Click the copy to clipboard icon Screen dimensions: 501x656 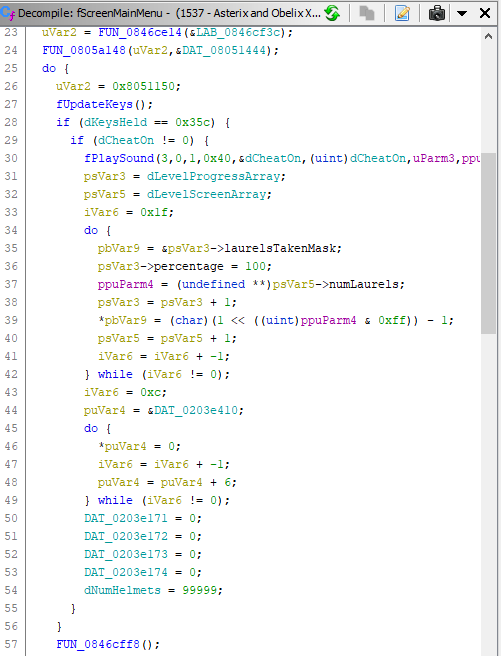(x=367, y=13)
